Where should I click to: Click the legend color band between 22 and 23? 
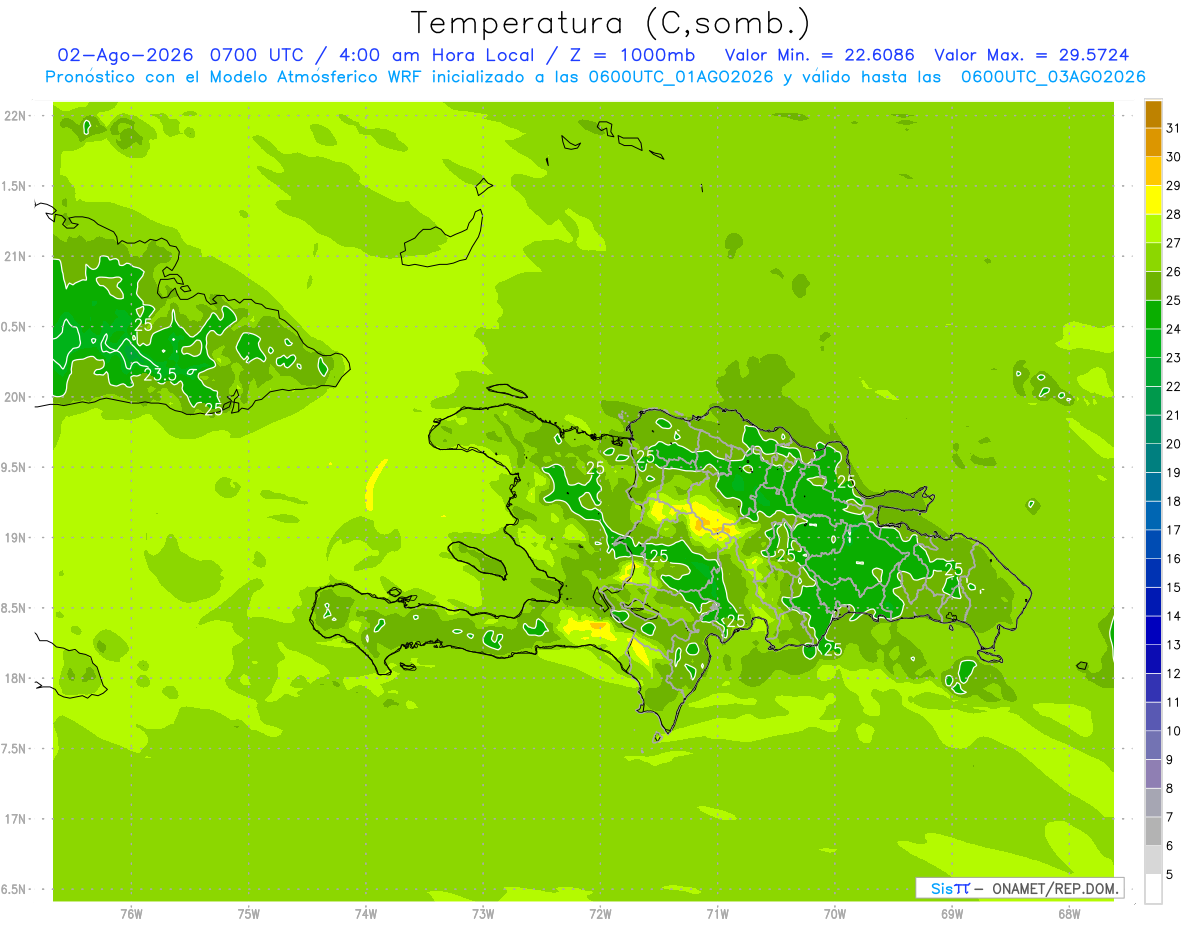click(1153, 372)
